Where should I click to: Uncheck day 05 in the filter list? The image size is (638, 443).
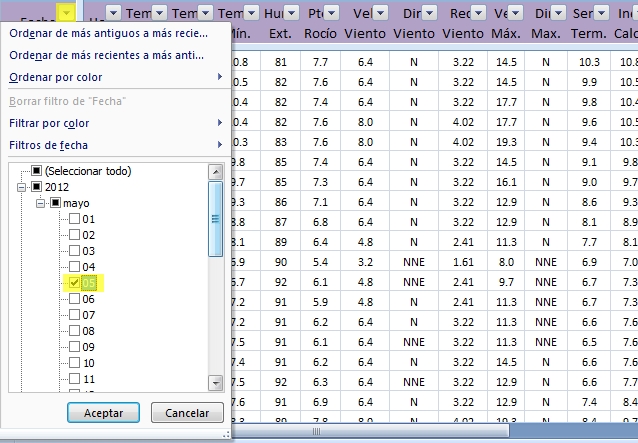point(74,283)
